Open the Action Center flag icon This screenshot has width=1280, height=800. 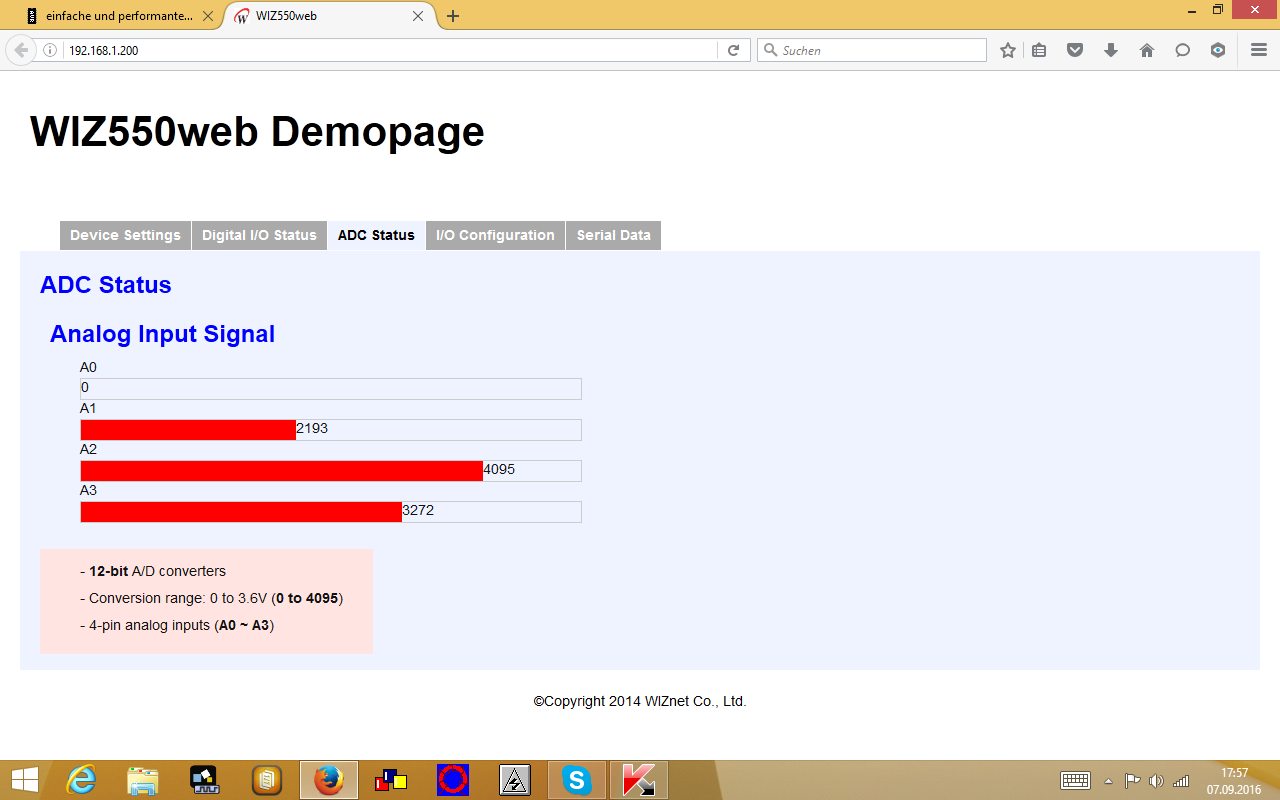point(1132,780)
